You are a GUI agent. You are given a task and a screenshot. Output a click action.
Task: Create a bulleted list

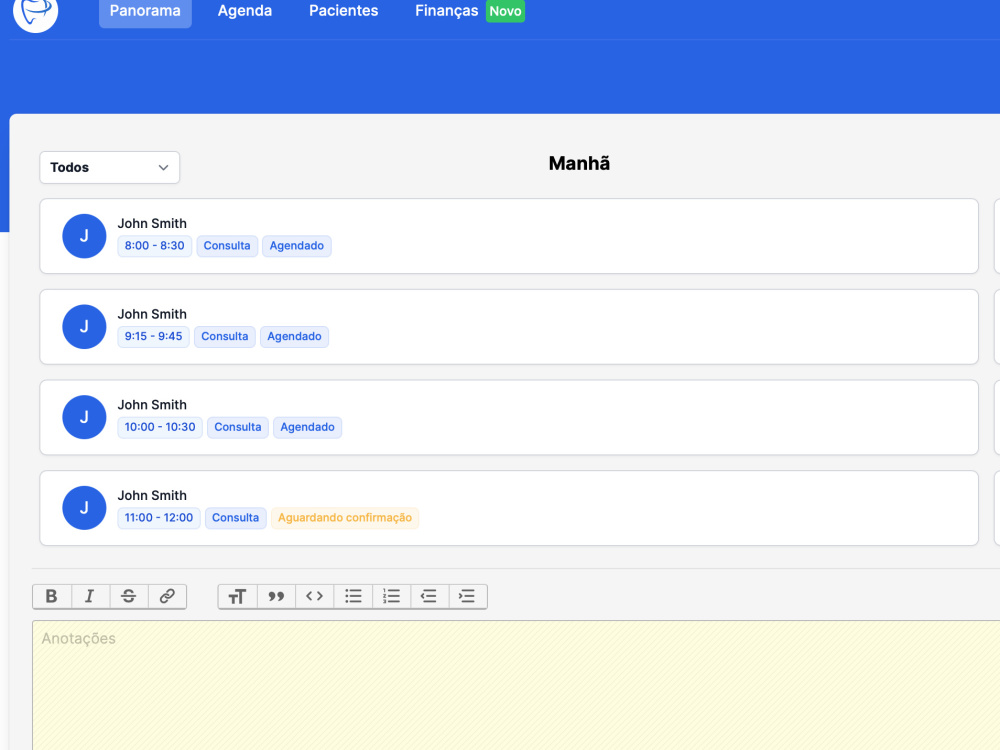tap(353, 596)
